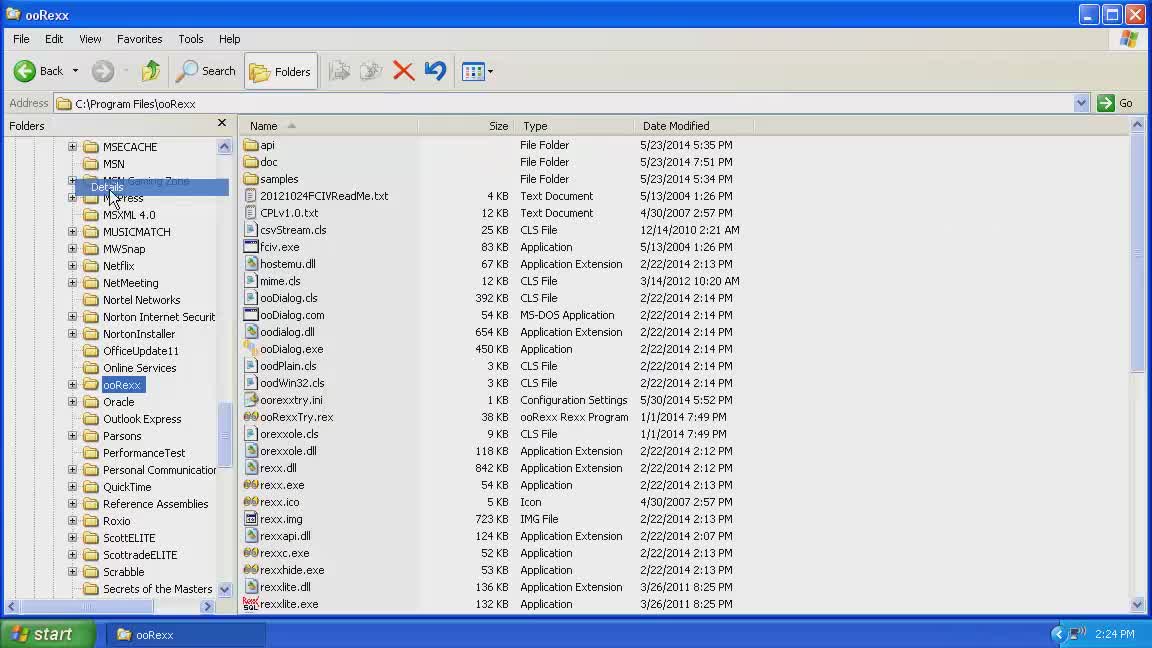Select the ooDialog.com file icon
The image size is (1152, 648).
tap(251, 314)
